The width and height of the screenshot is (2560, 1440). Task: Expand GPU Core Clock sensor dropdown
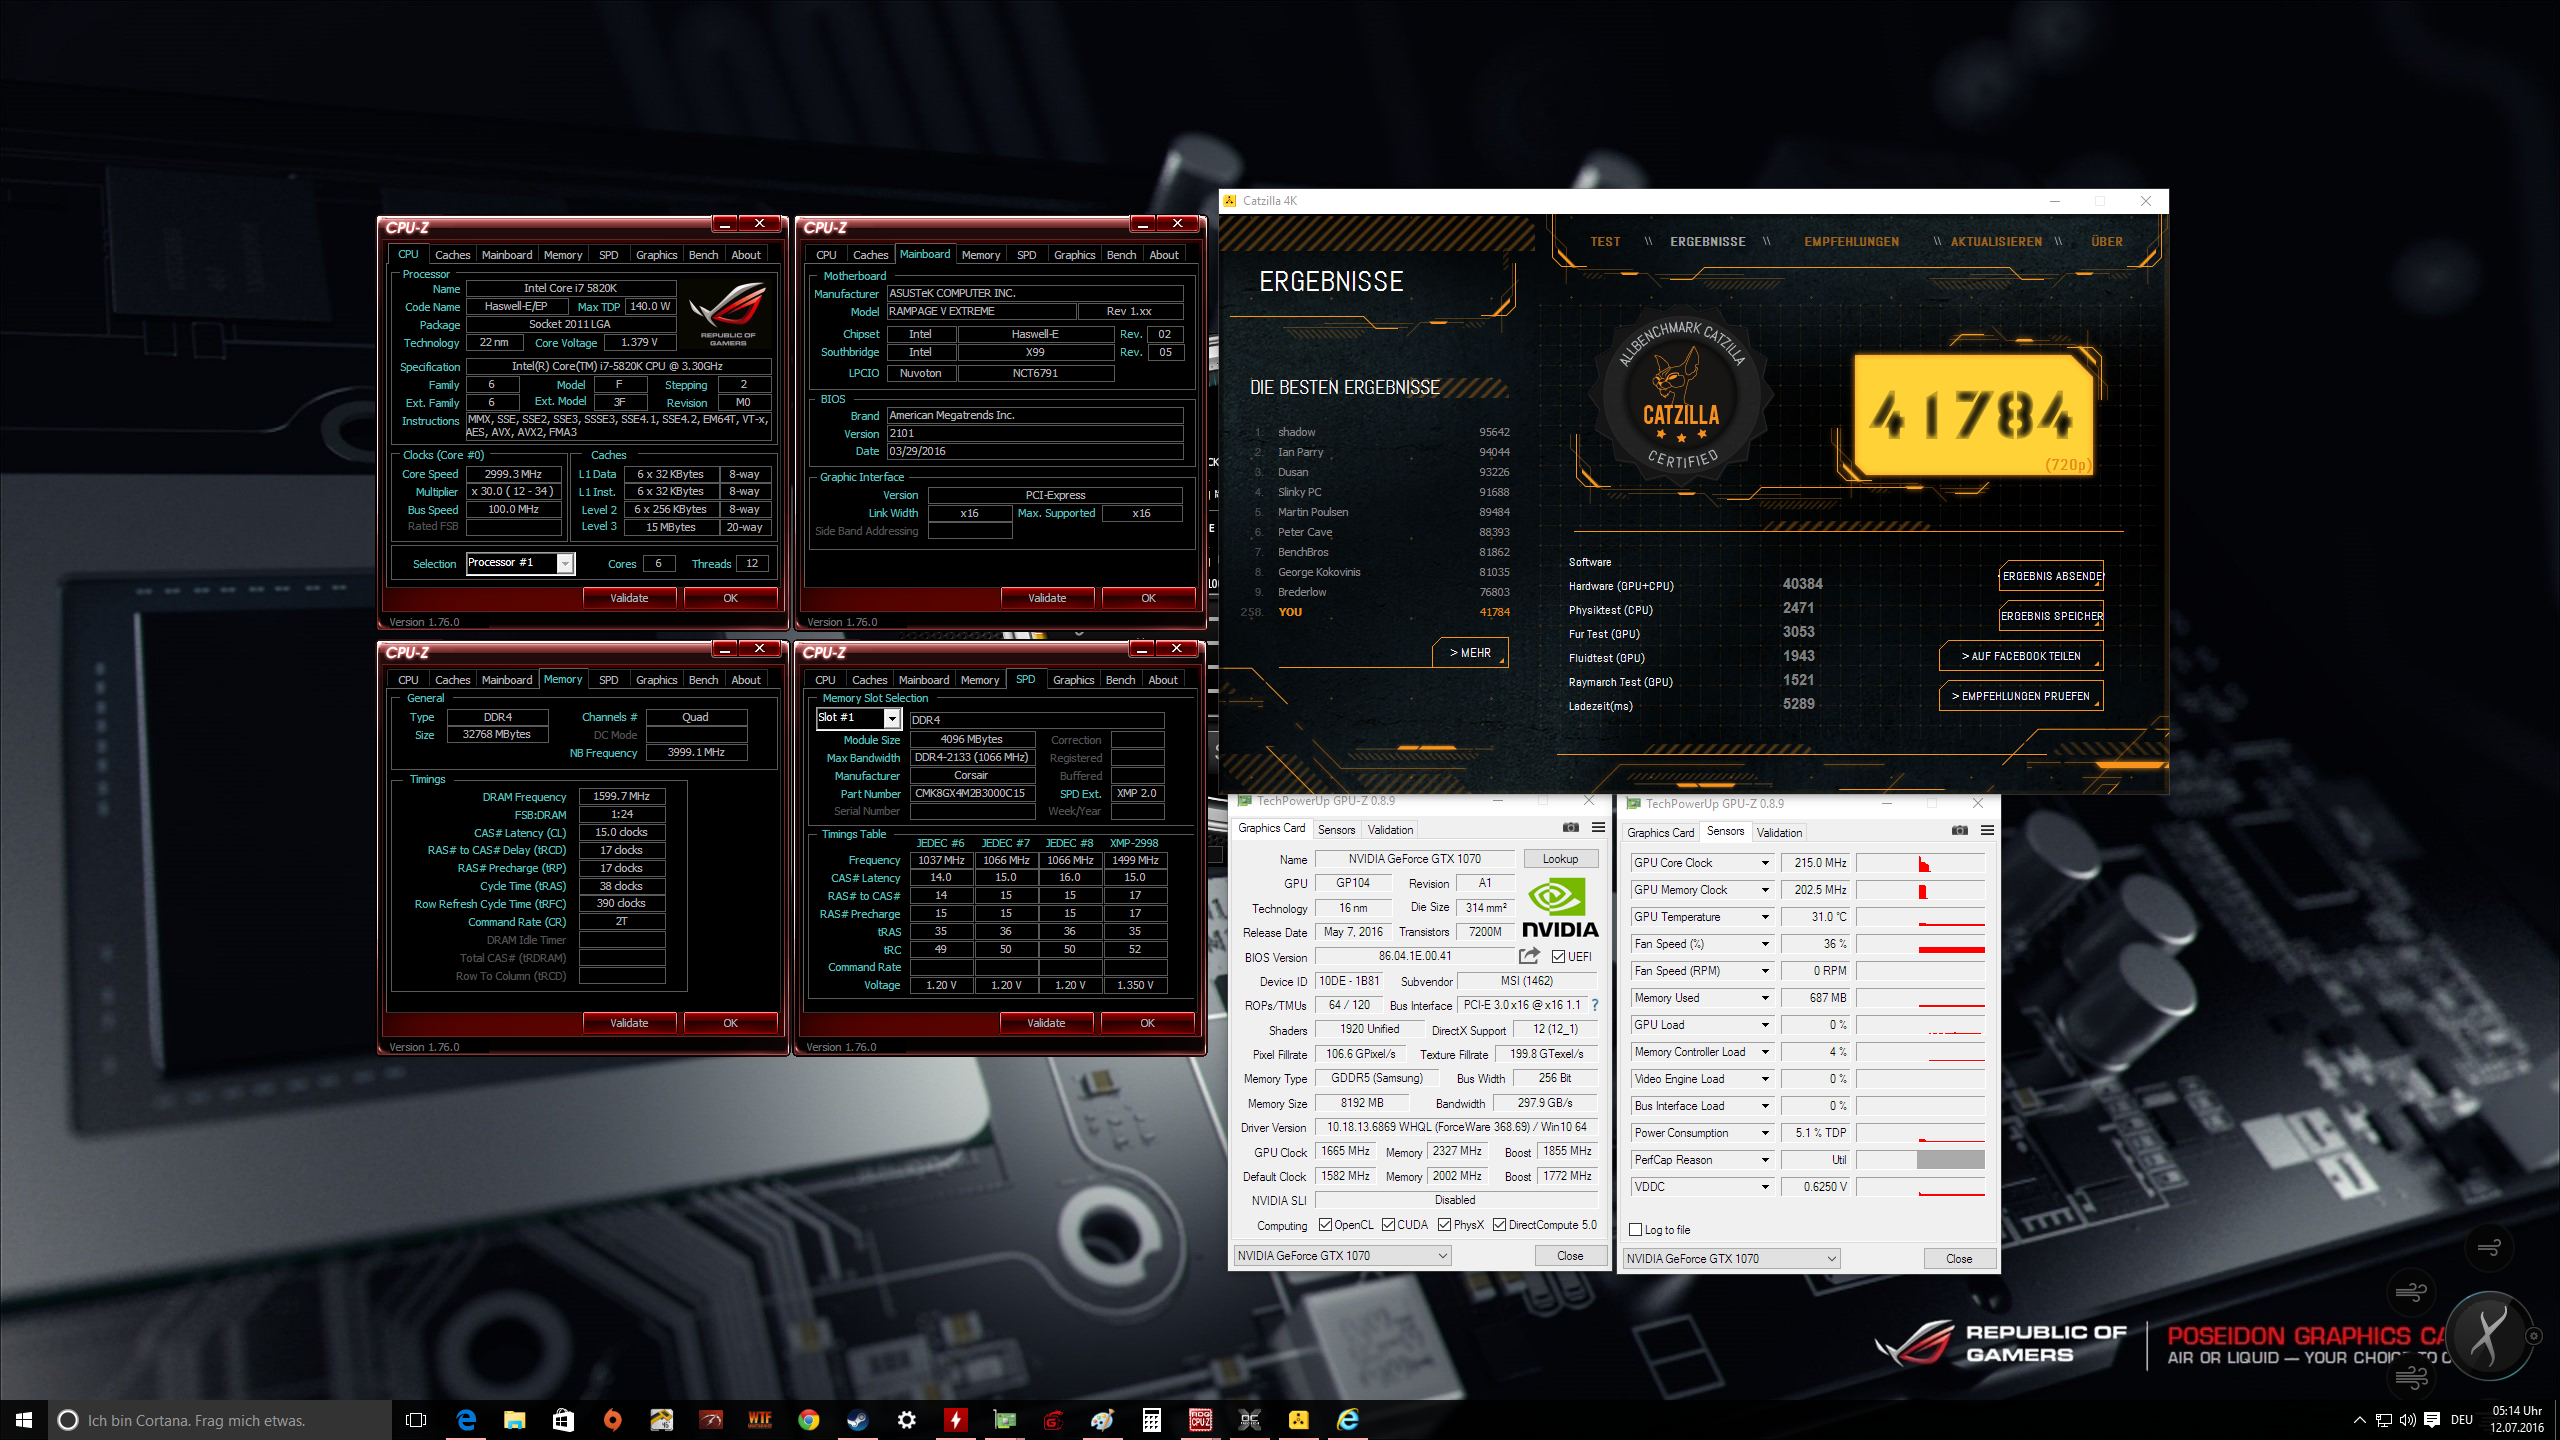click(x=1765, y=863)
